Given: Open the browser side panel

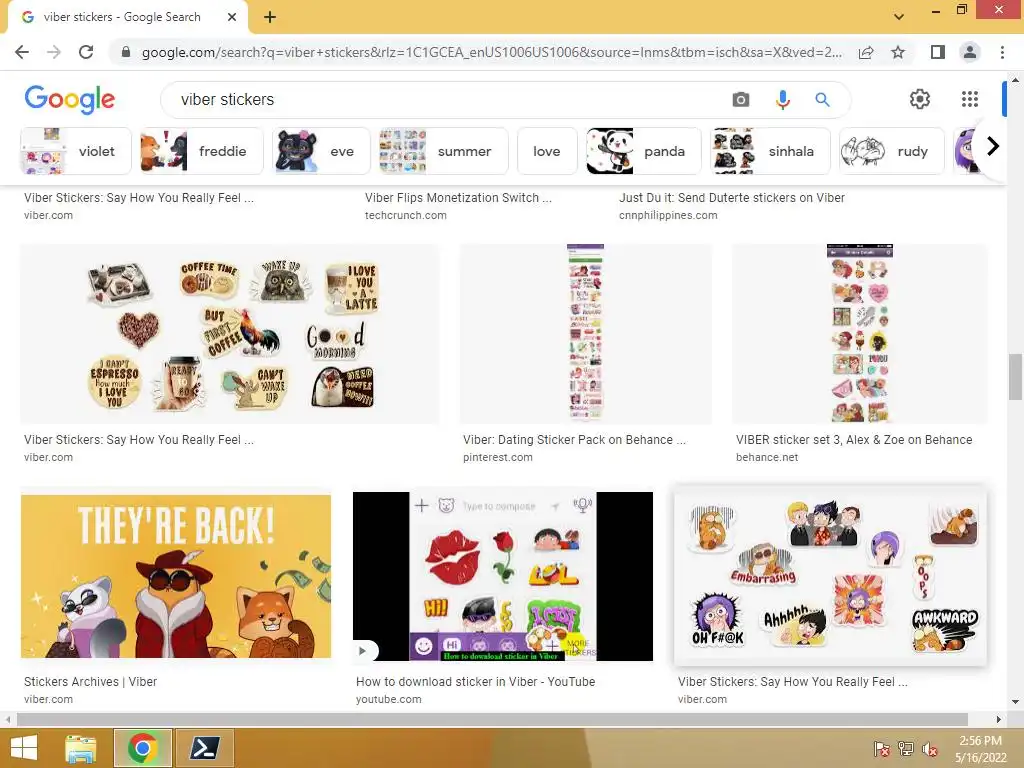Looking at the screenshot, I should 938,52.
